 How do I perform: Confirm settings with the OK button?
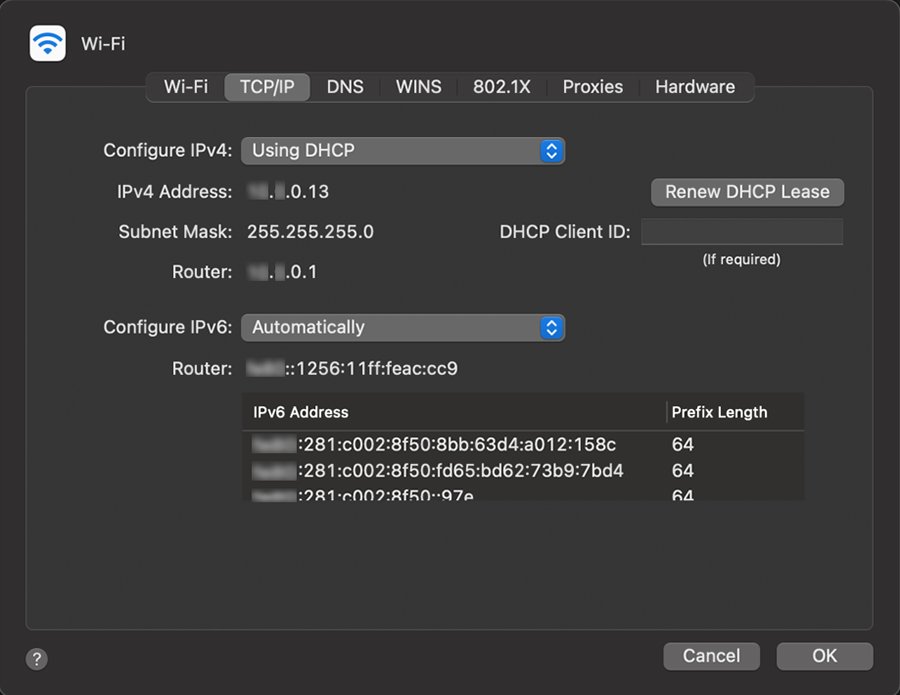824,656
